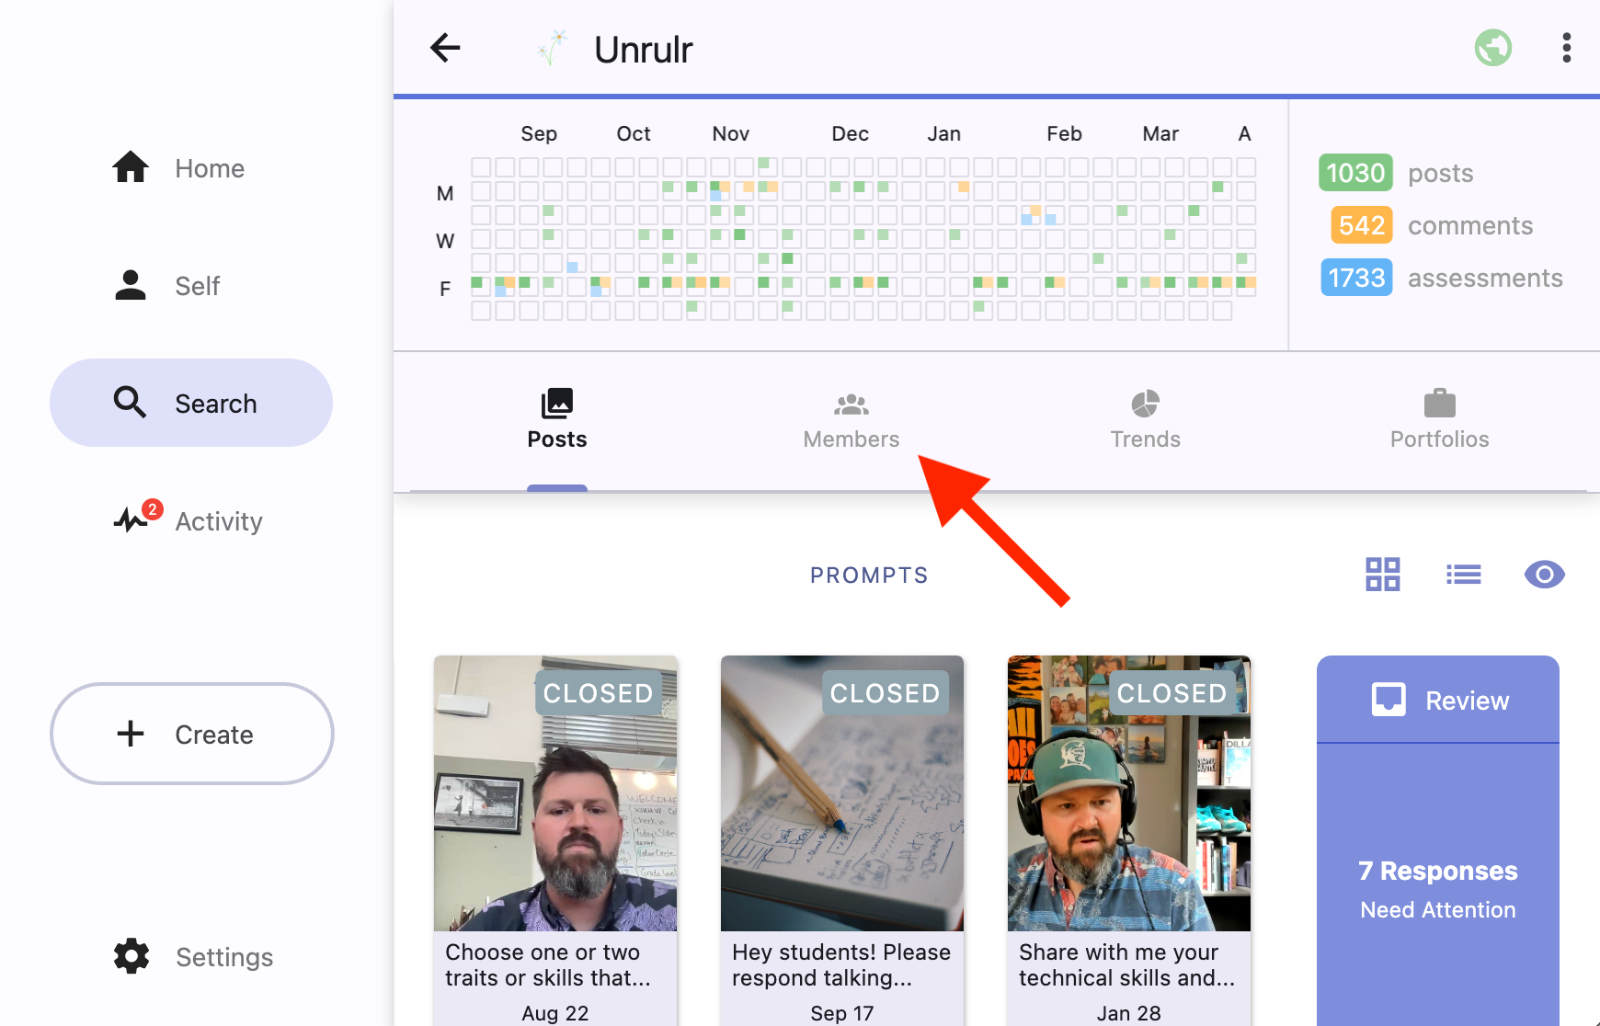Toggle the eye visibility icon
The height and width of the screenshot is (1026, 1600).
1543,574
